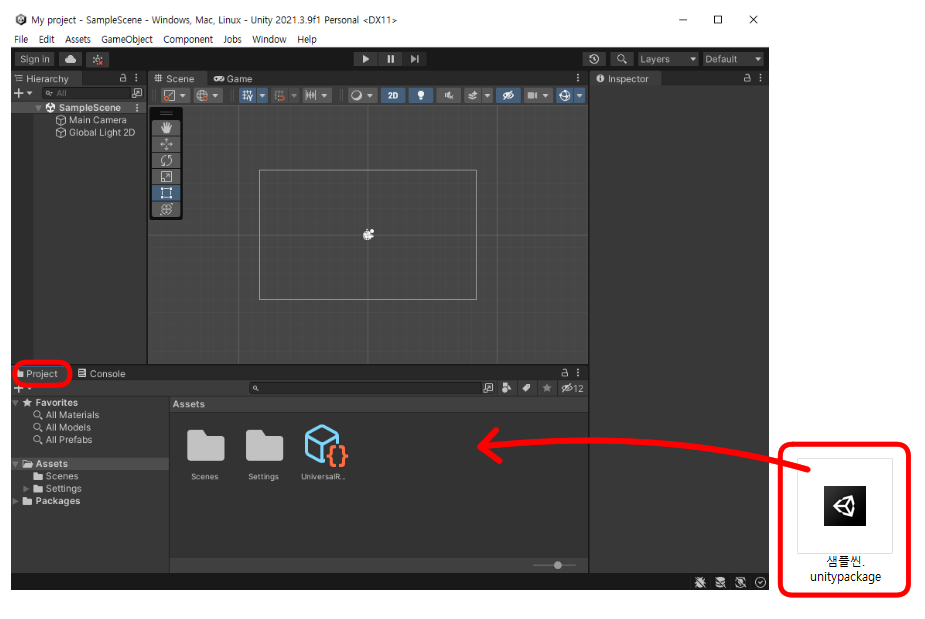The image size is (925, 619).
Task: Open Undo History
Action: tap(594, 59)
